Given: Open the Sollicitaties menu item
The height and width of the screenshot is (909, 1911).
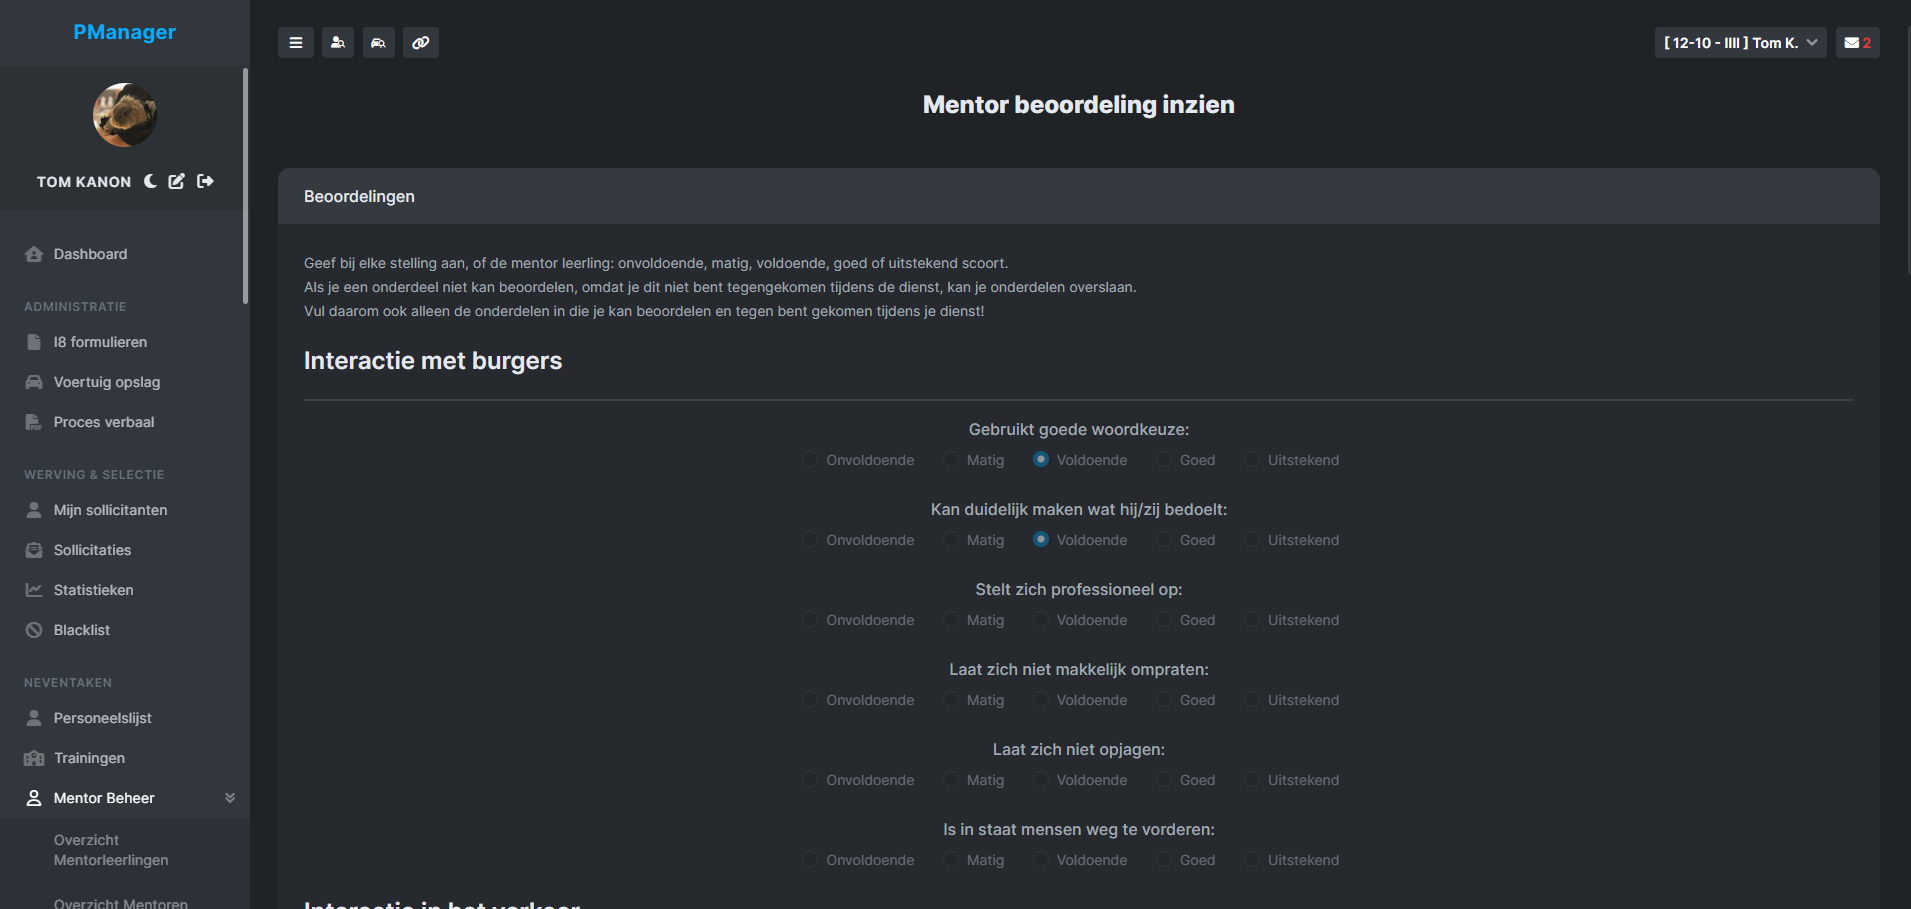Looking at the screenshot, I should 92,549.
